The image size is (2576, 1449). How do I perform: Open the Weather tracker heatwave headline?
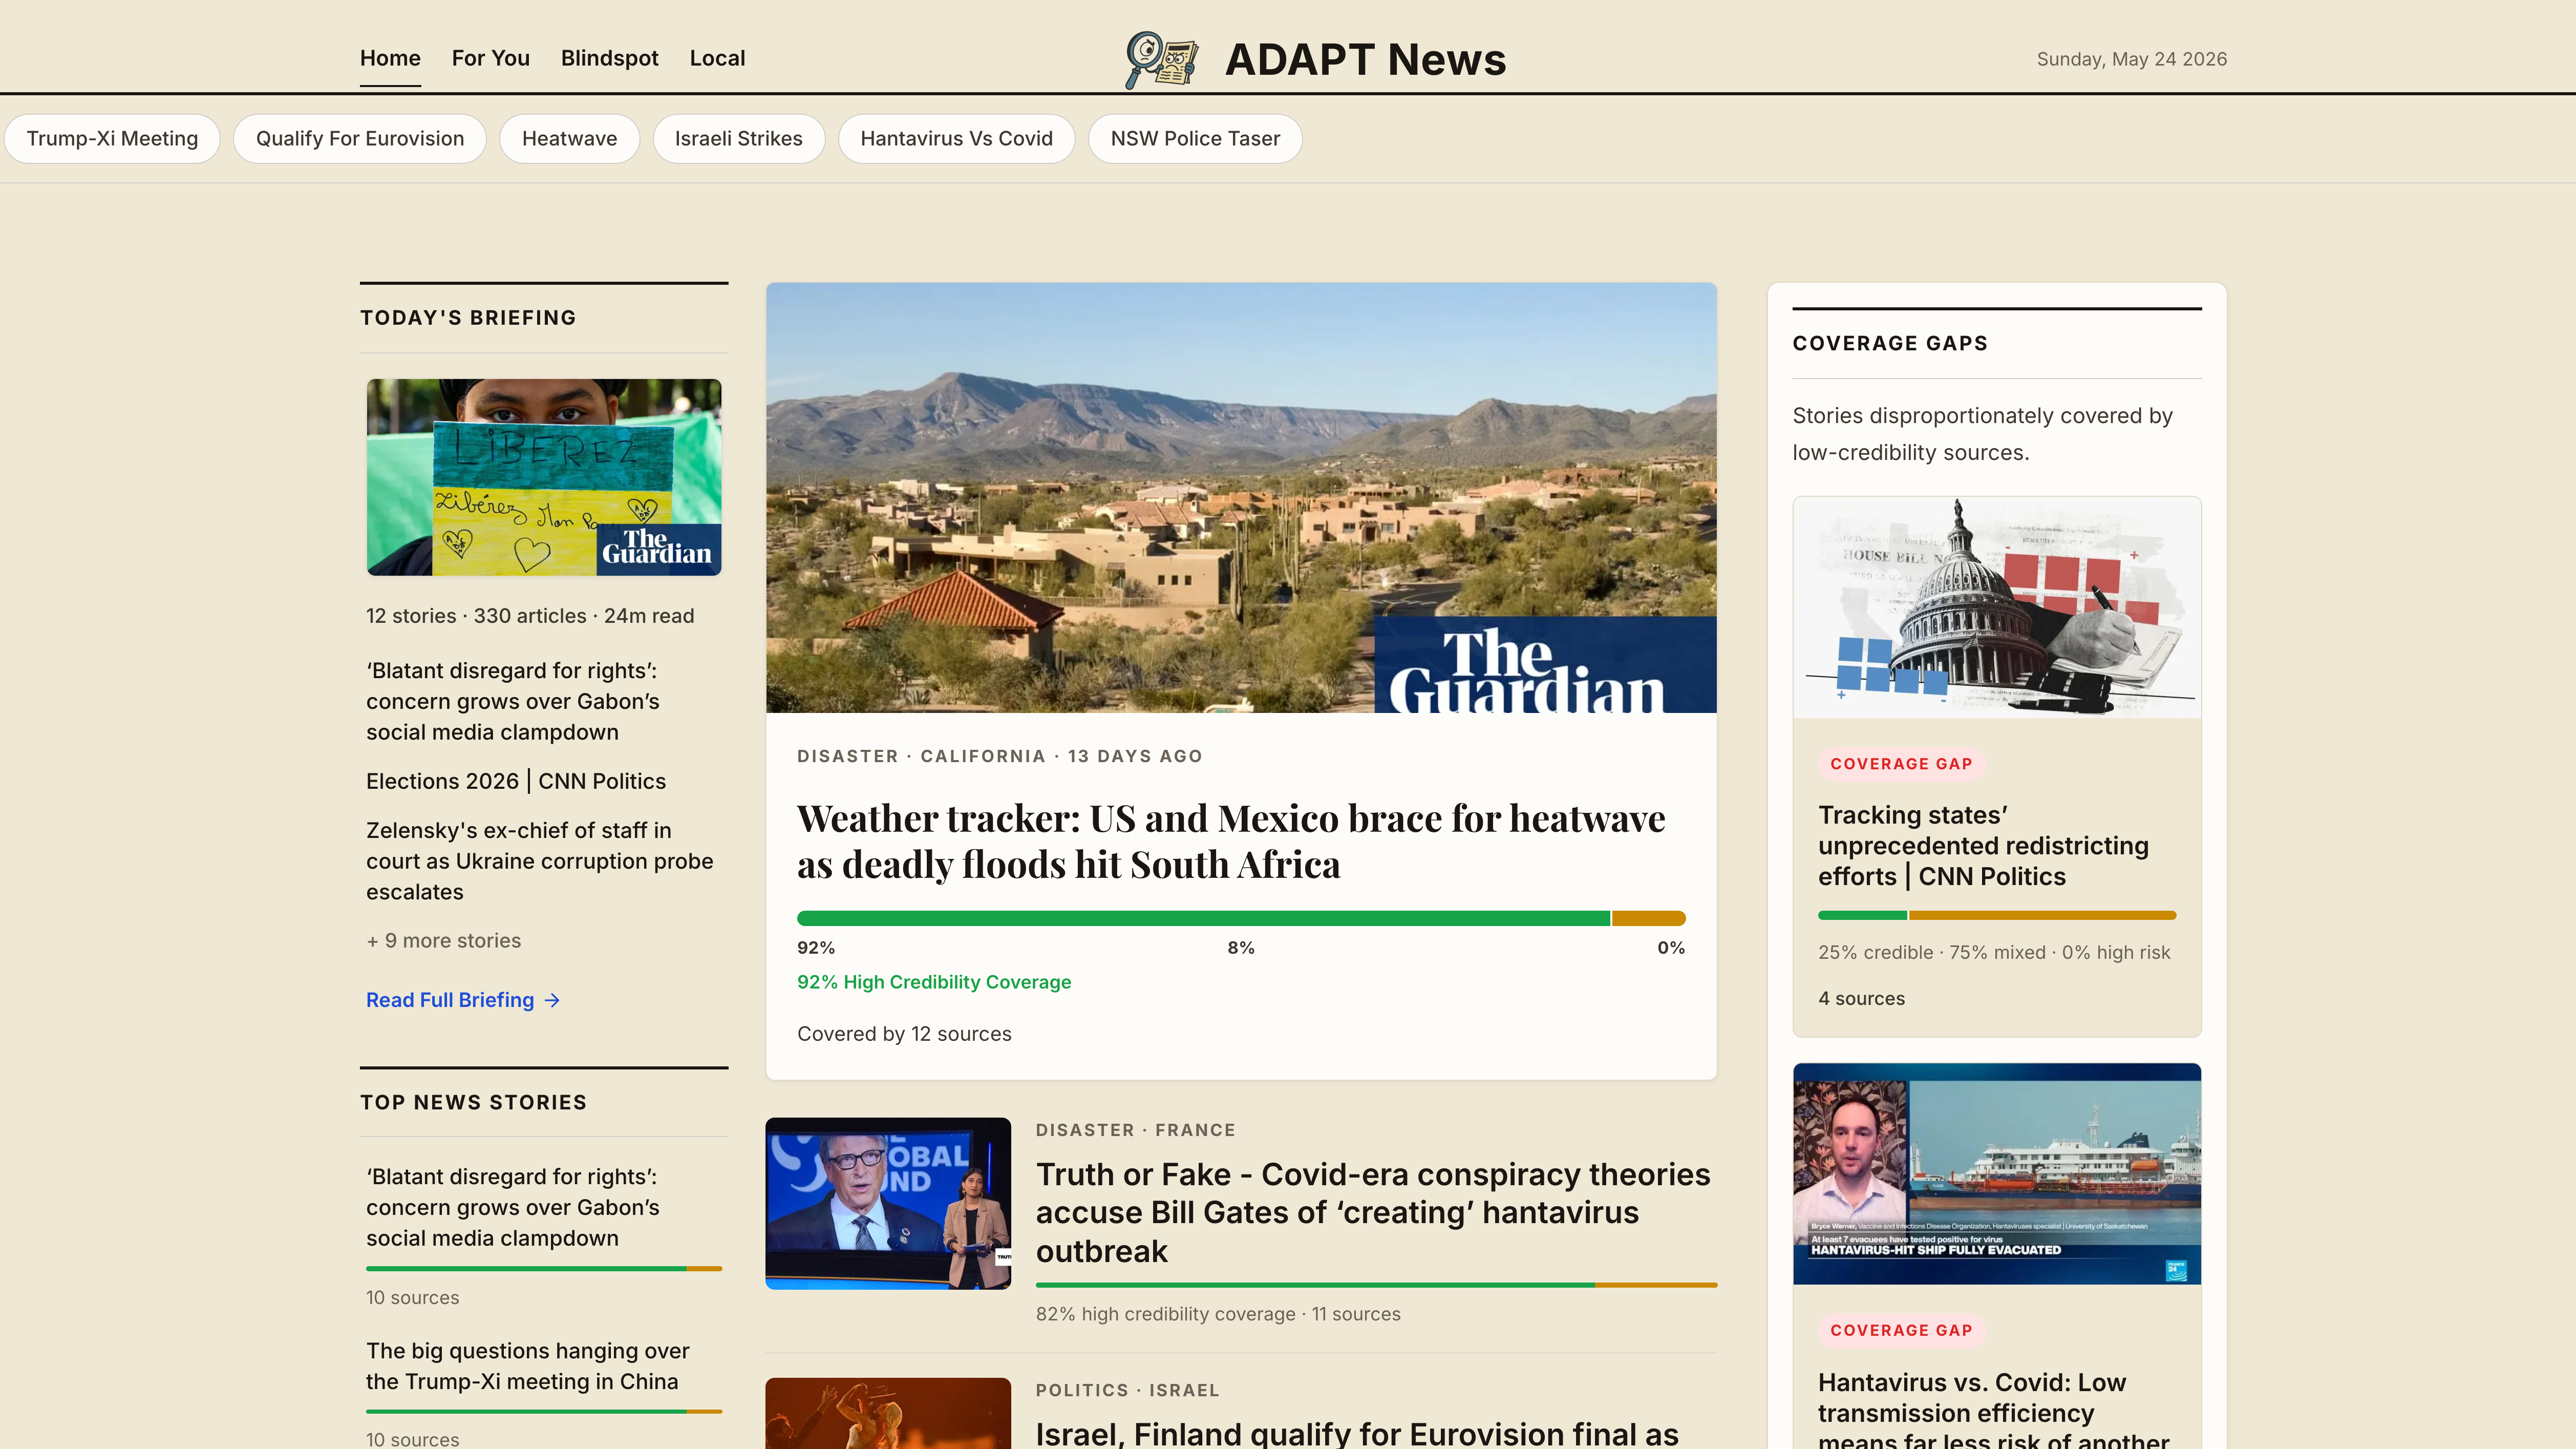click(1231, 841)
